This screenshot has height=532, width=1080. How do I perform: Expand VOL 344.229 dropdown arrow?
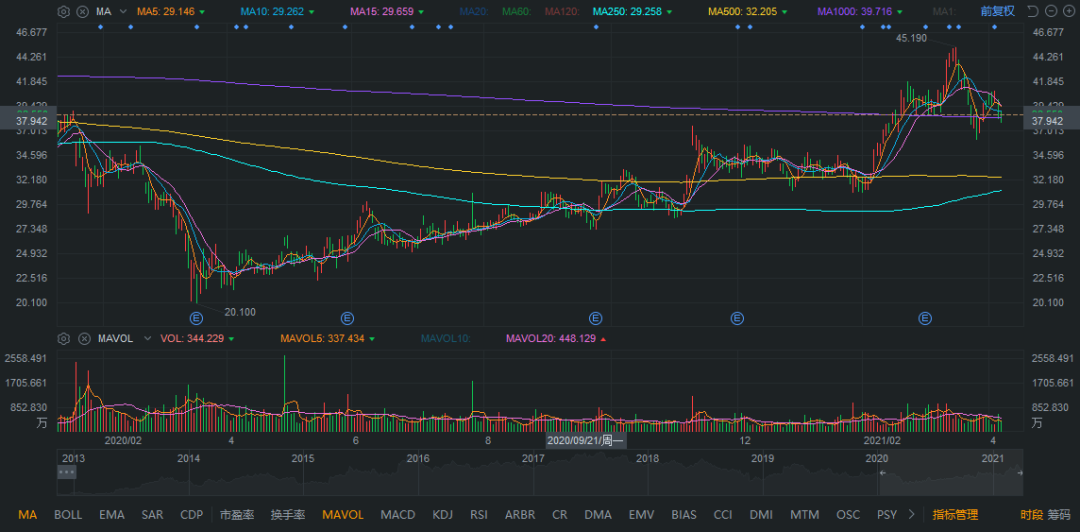pyautogui.click(x=231, y=338)
